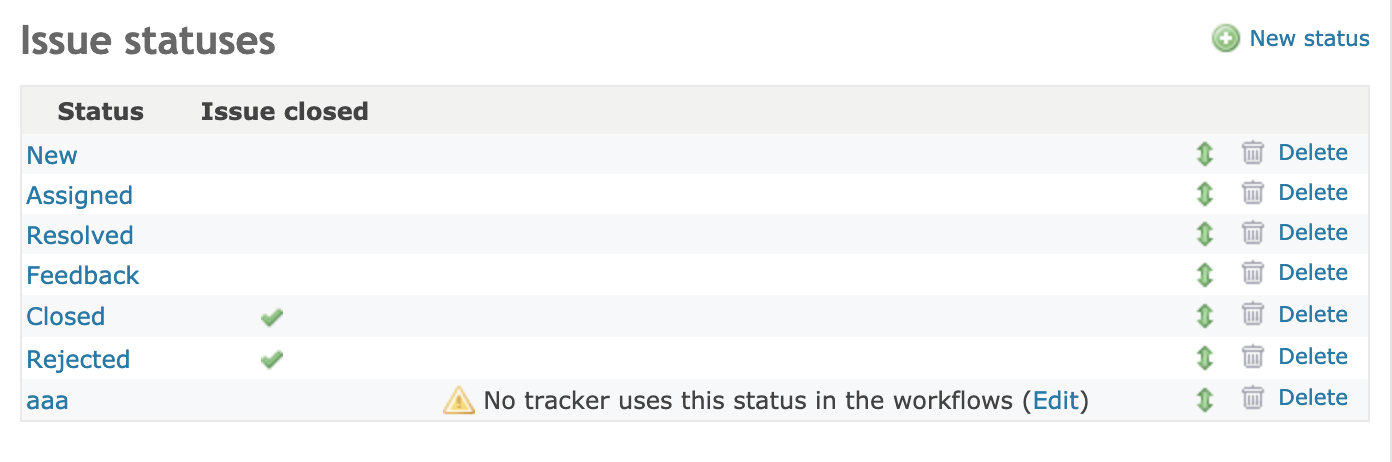Delete the Closed status
The width and height of the screenshot is (1392, 462).
pyautogui.click(x=1313, y=315)
